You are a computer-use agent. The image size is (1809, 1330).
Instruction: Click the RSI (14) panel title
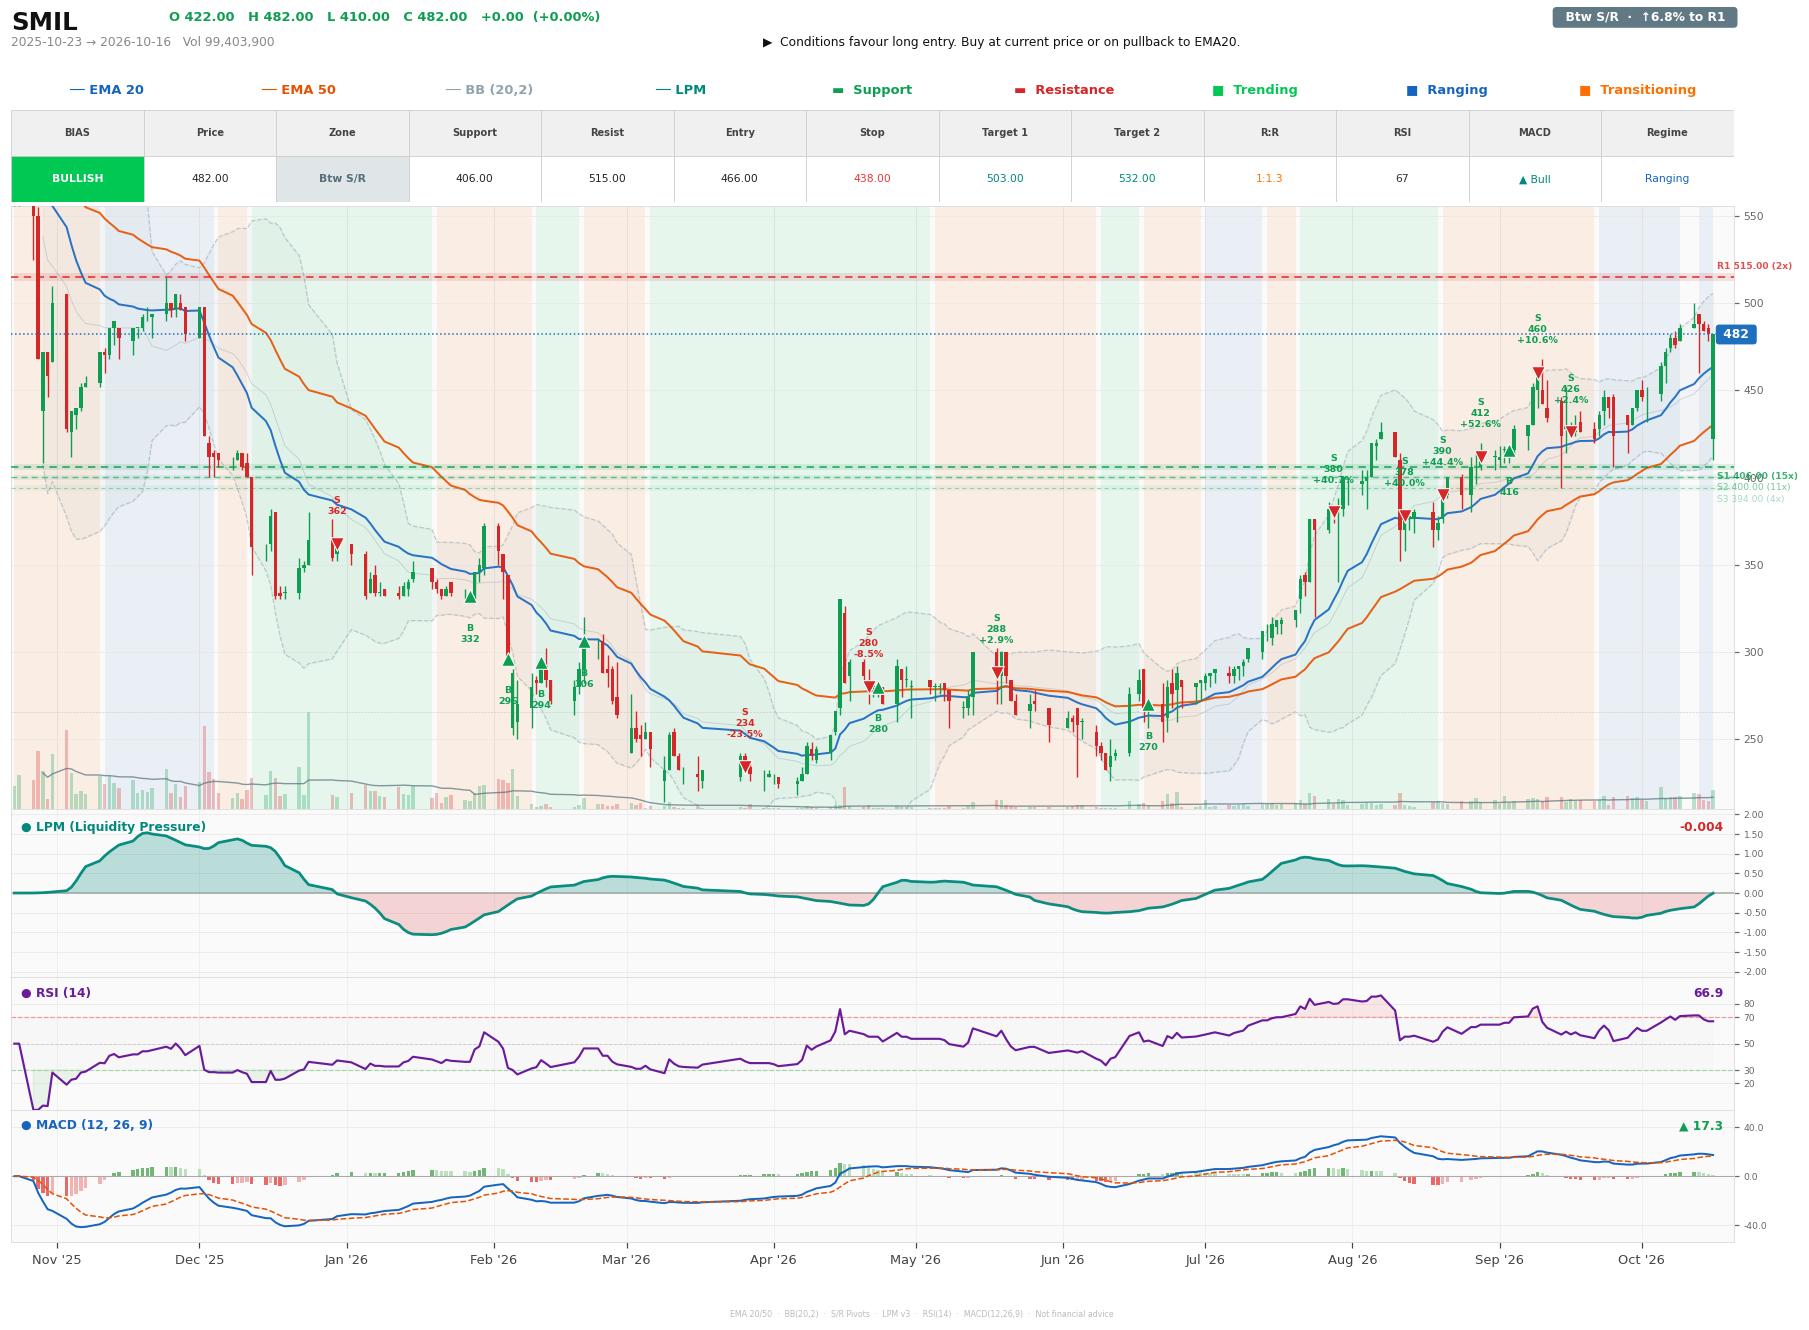pos(56,993)
